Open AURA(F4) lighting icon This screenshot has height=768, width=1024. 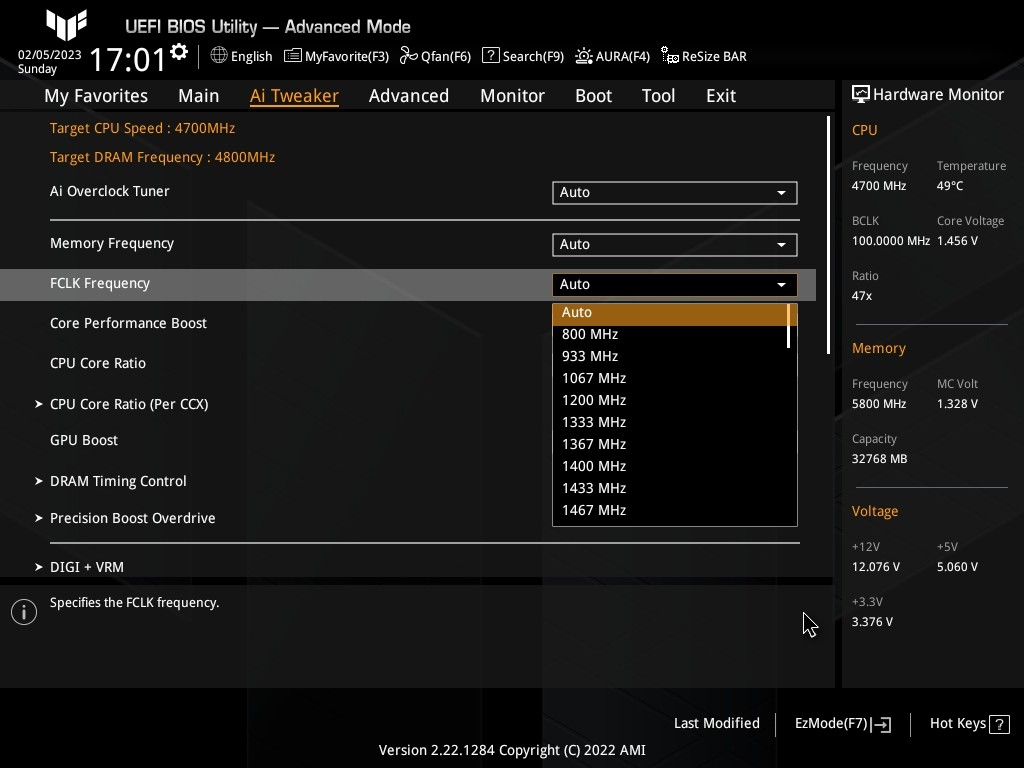[584, 56]
